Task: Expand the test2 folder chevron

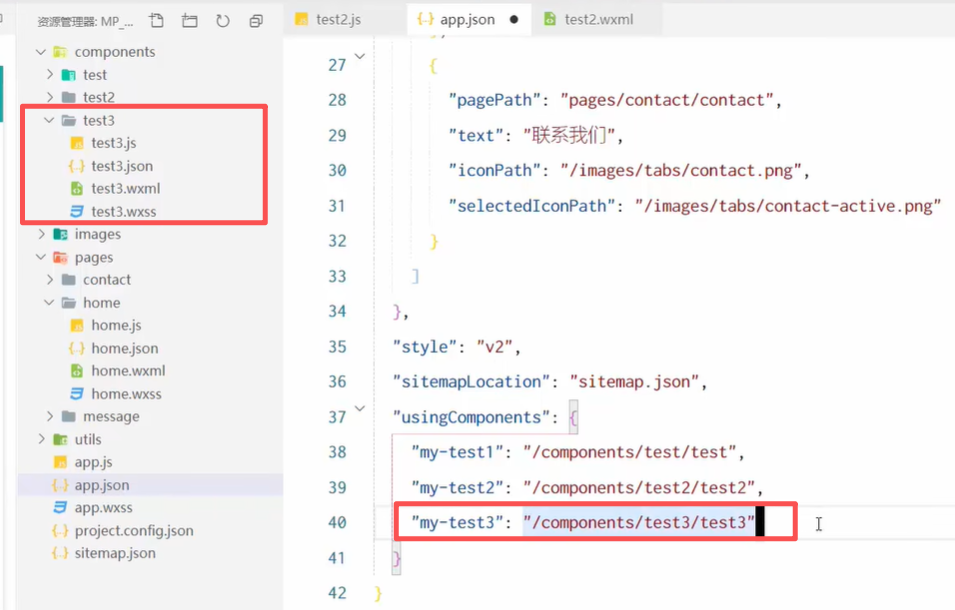Action: [x=50, y=97]
